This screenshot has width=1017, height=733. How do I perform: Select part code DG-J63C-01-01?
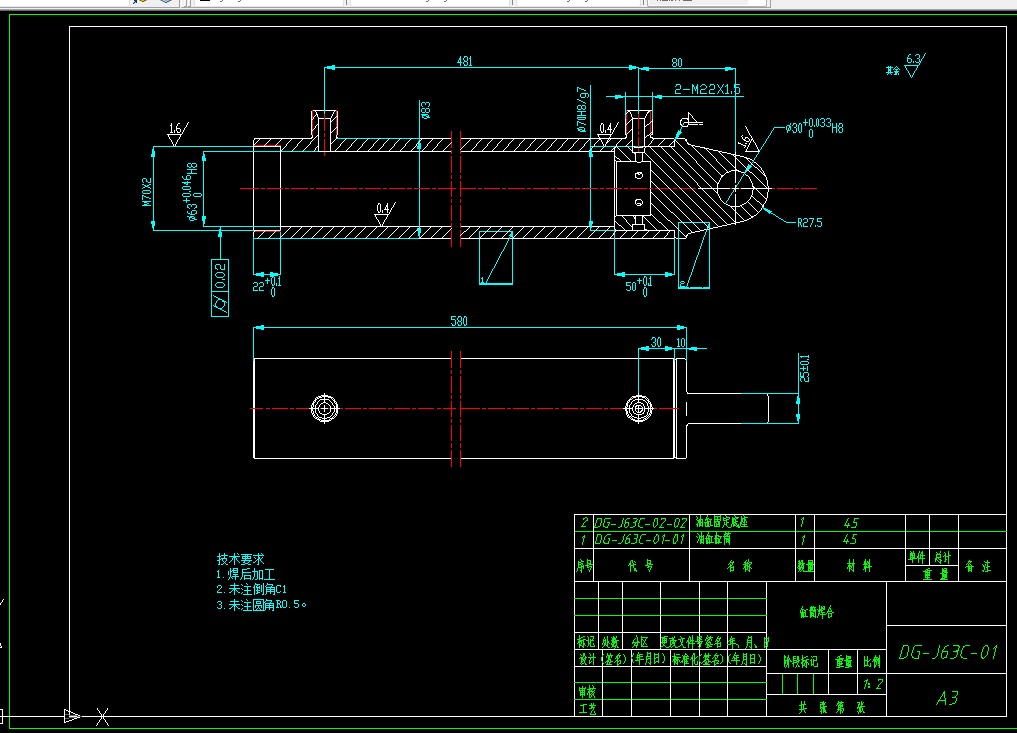640,539
